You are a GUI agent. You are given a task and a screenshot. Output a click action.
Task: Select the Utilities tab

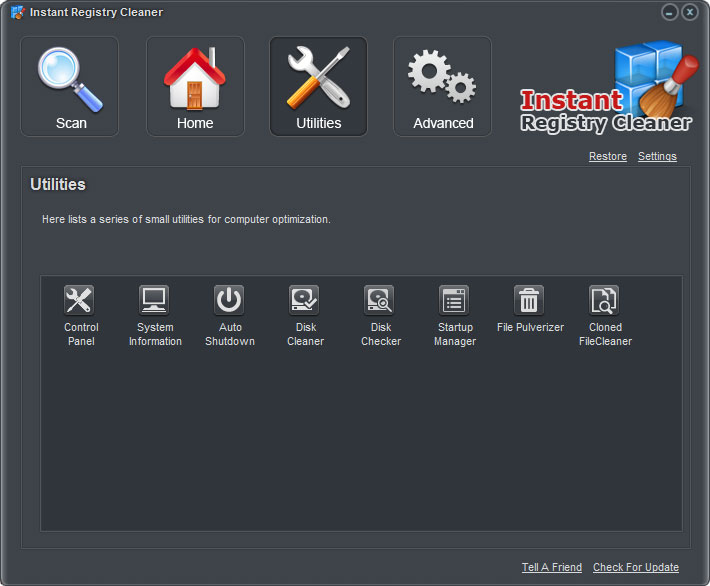pyautogui.click(x=319, y=86)
